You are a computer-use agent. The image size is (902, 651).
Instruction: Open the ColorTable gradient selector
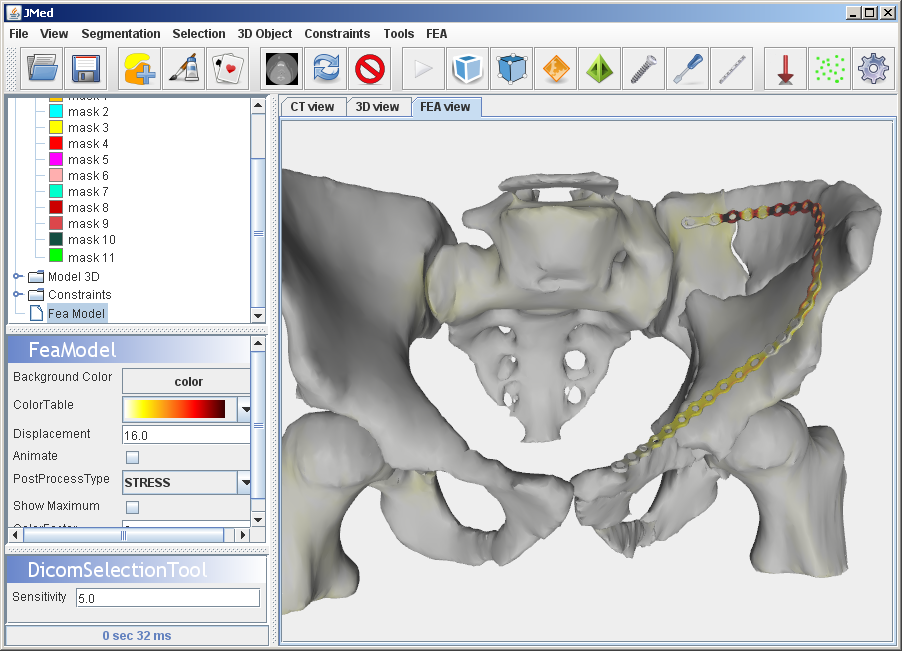pos(244,408)
